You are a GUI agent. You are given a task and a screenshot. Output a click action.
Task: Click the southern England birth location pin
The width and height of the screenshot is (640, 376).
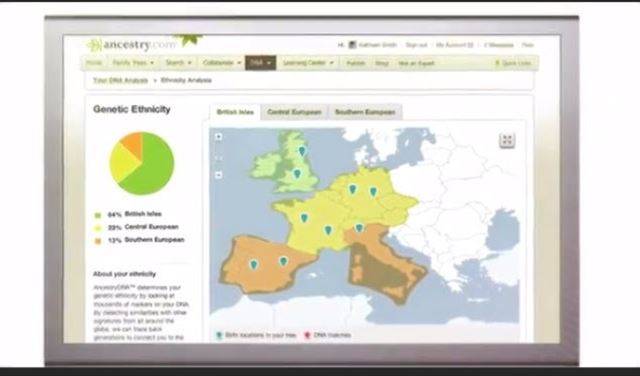tap(297, 174)
